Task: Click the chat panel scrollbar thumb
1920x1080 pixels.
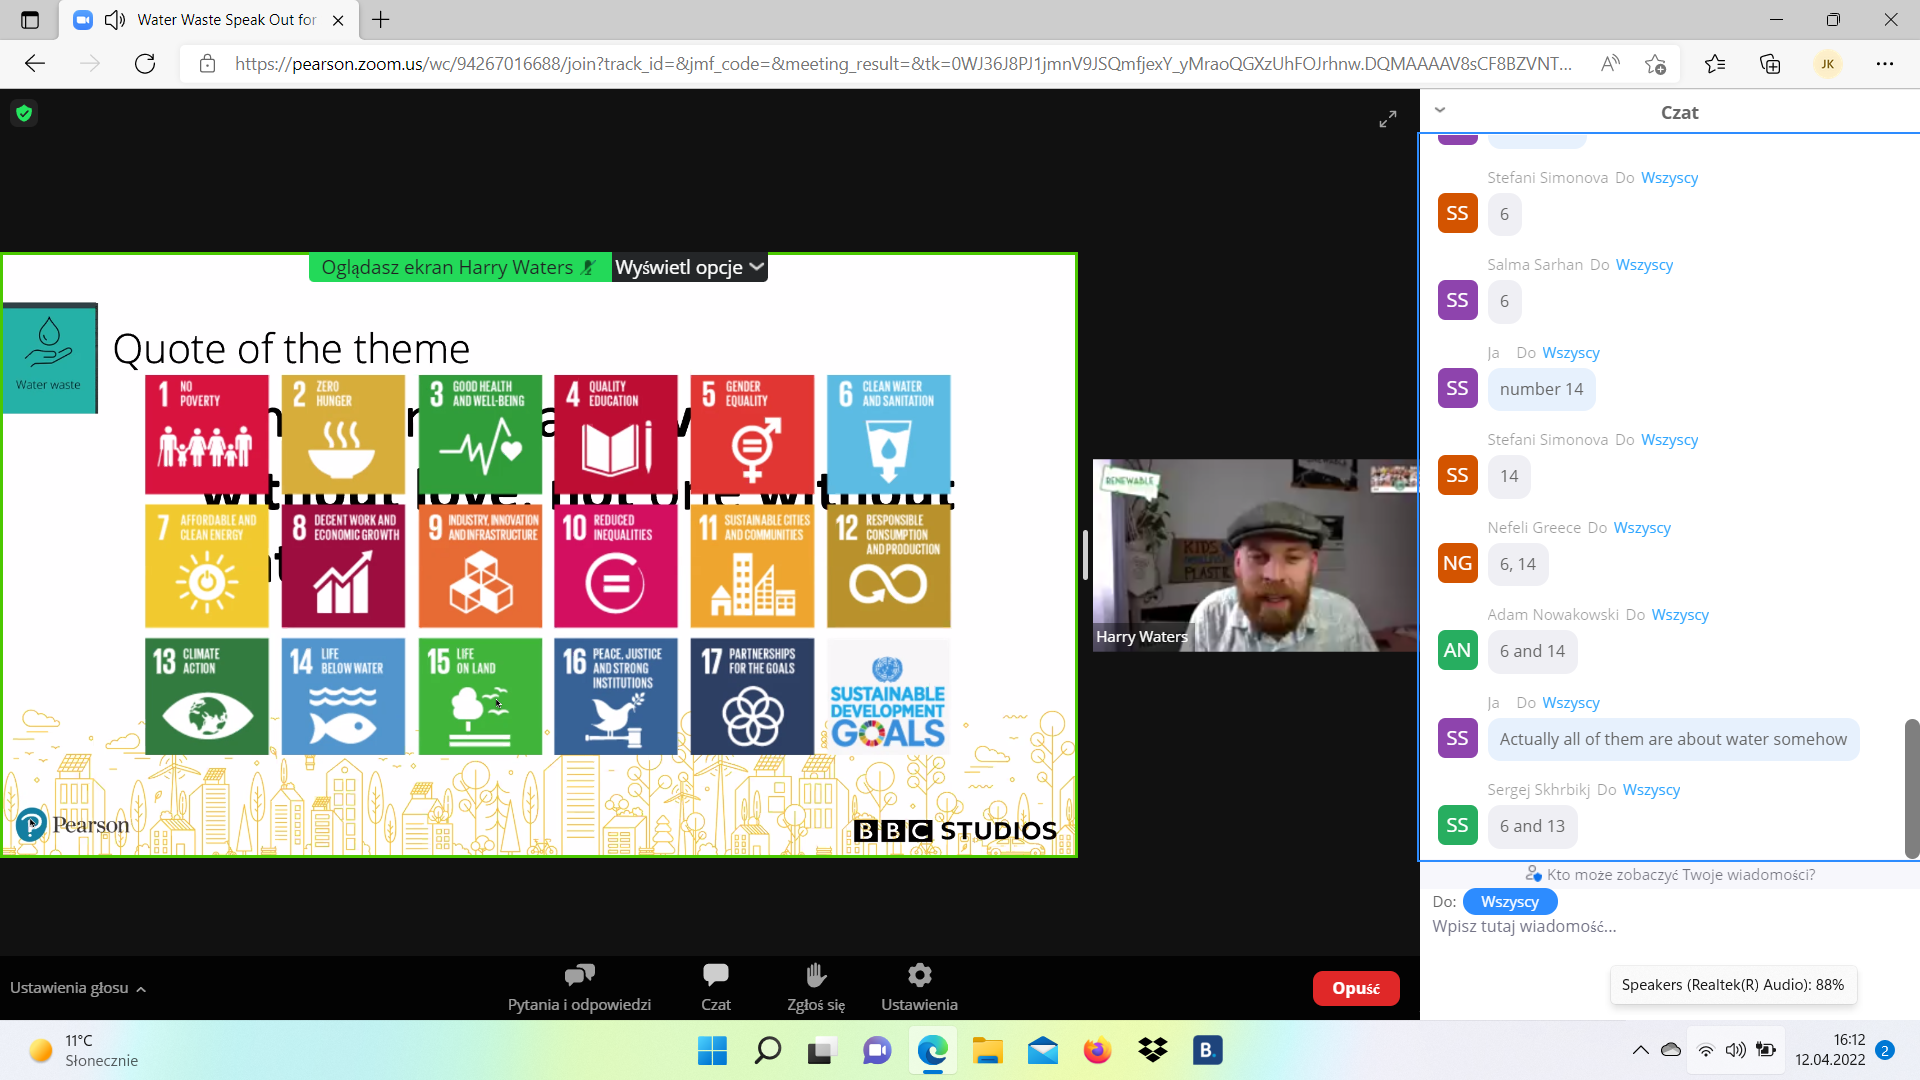Action: pyautogui.click(x=1911, y=788)
